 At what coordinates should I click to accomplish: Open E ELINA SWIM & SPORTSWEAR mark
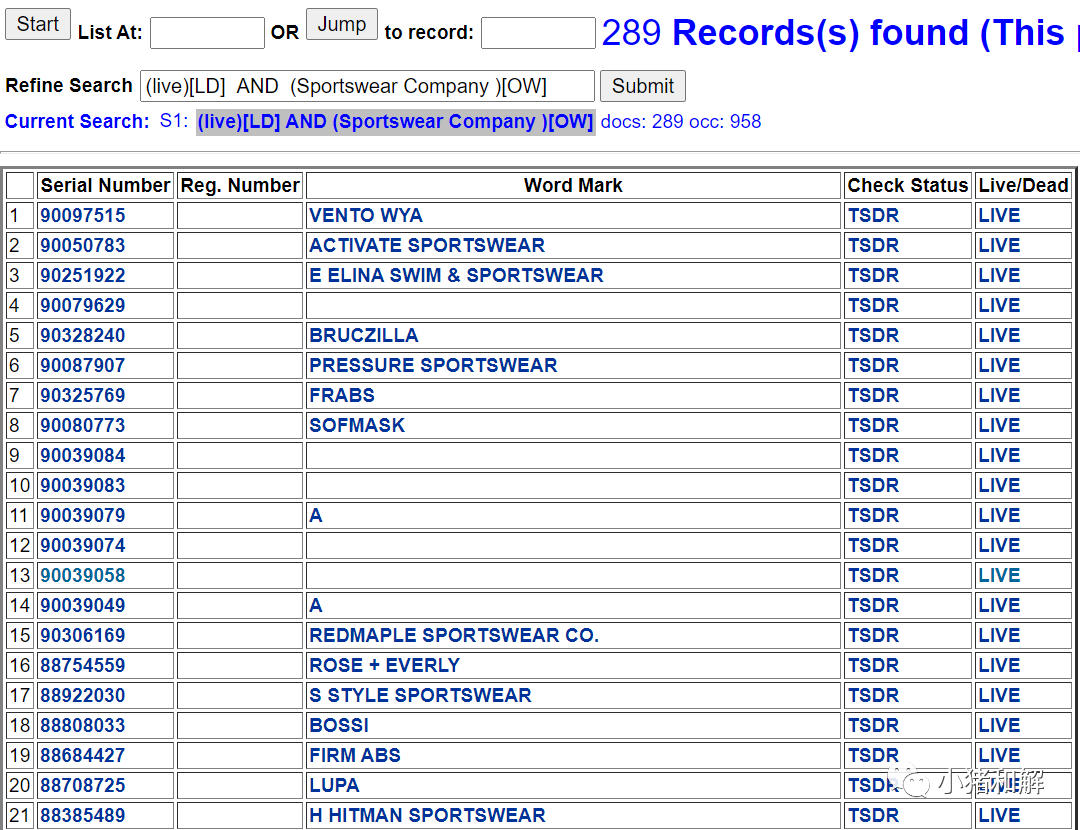[456, 276]
